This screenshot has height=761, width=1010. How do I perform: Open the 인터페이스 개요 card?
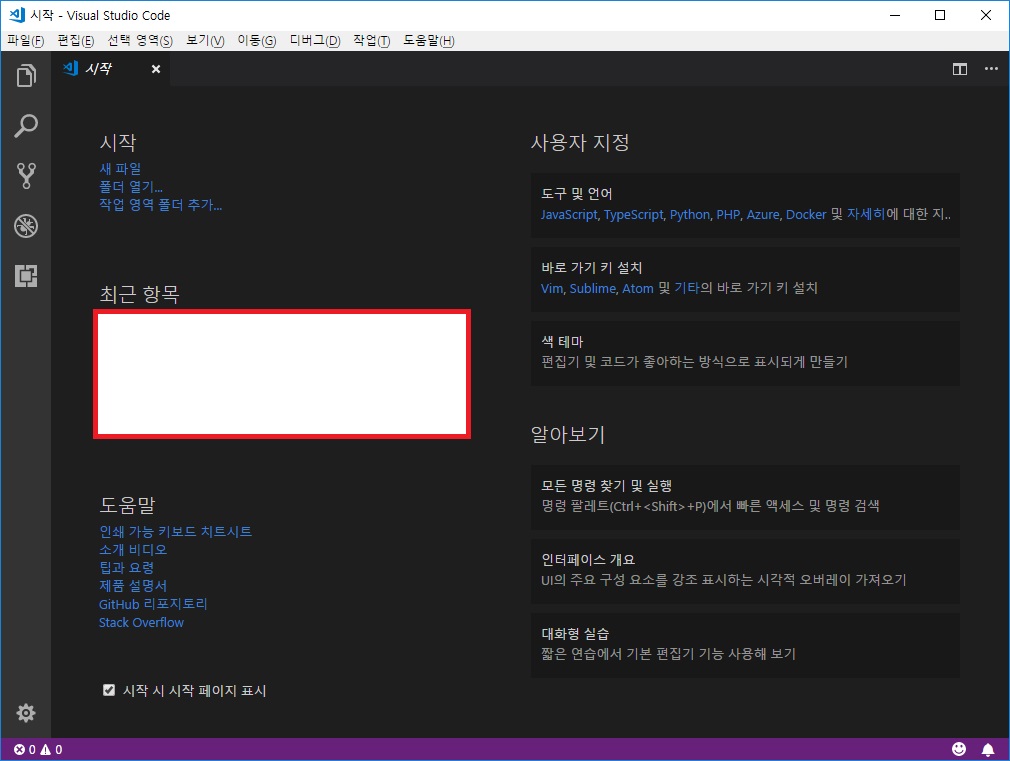(x=745, y=571)
